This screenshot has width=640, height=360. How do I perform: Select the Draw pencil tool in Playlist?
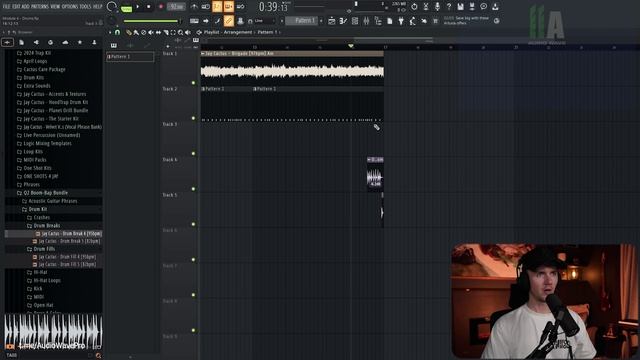click(x=129, y=32)
